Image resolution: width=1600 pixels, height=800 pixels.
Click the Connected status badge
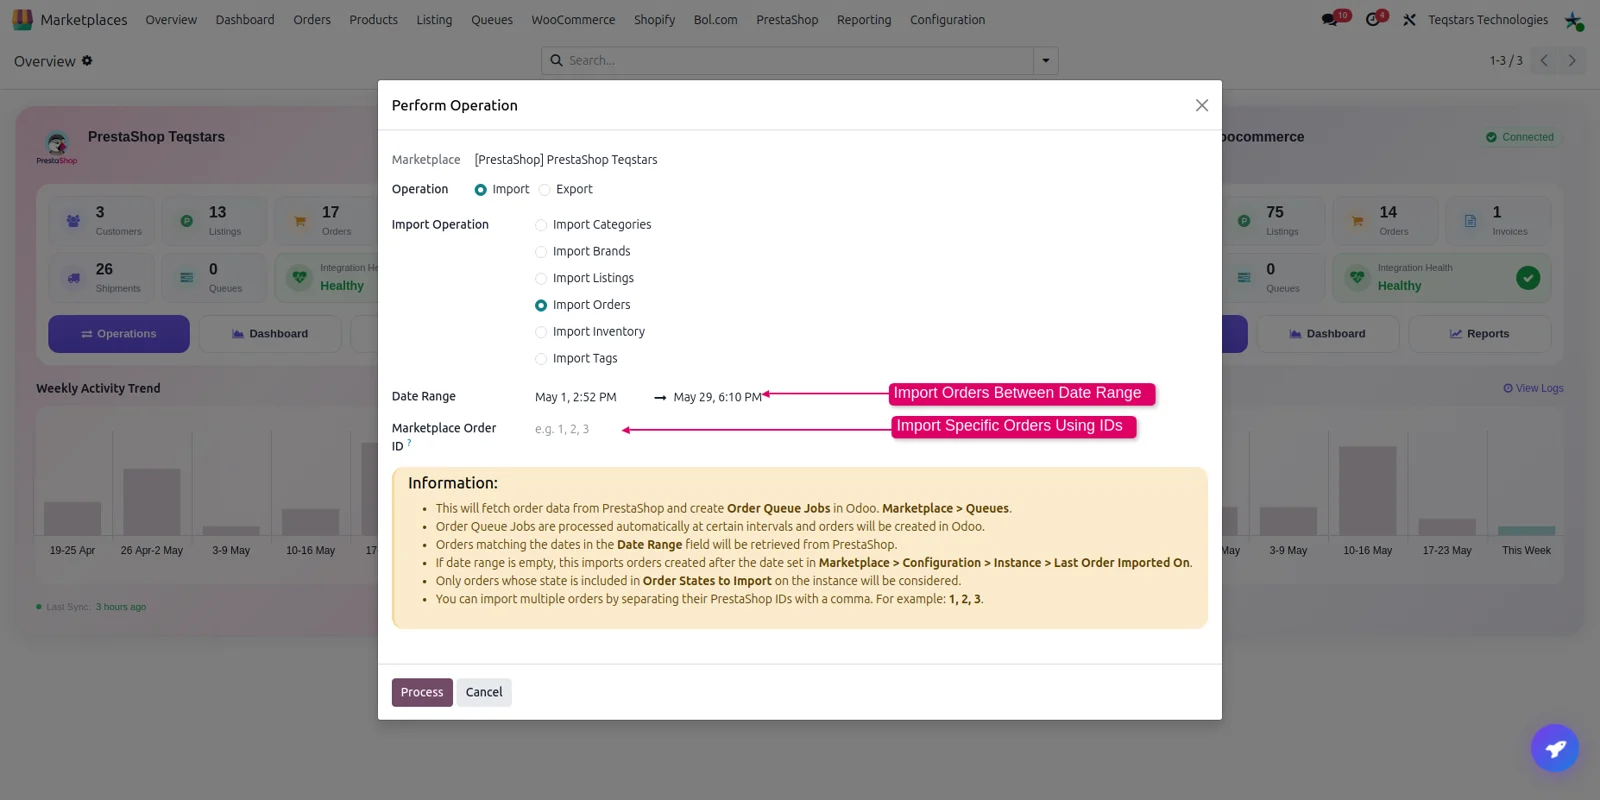1520,137
